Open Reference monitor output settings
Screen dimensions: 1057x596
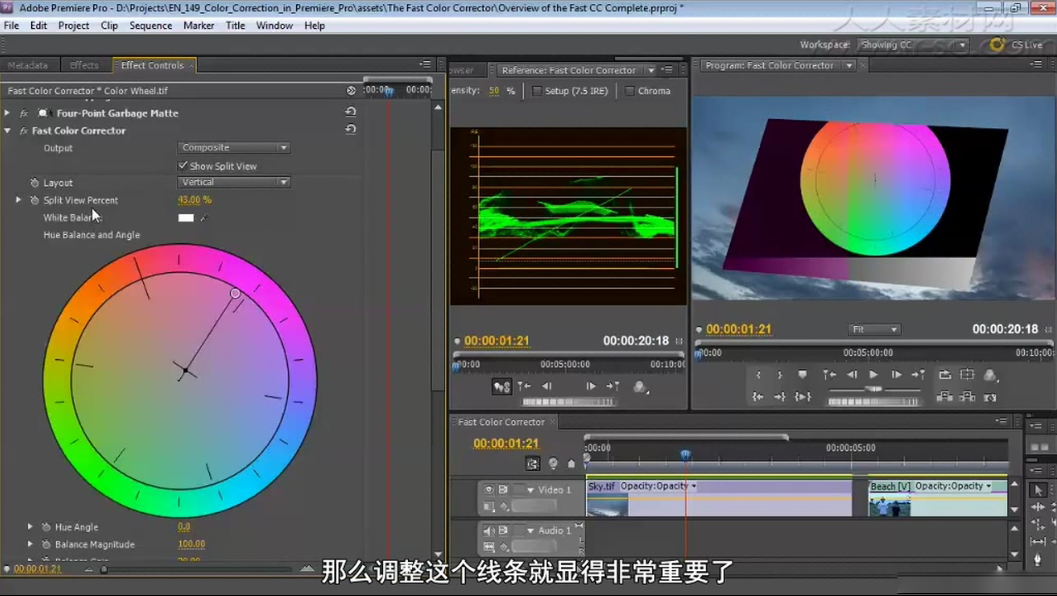[640, 387]
